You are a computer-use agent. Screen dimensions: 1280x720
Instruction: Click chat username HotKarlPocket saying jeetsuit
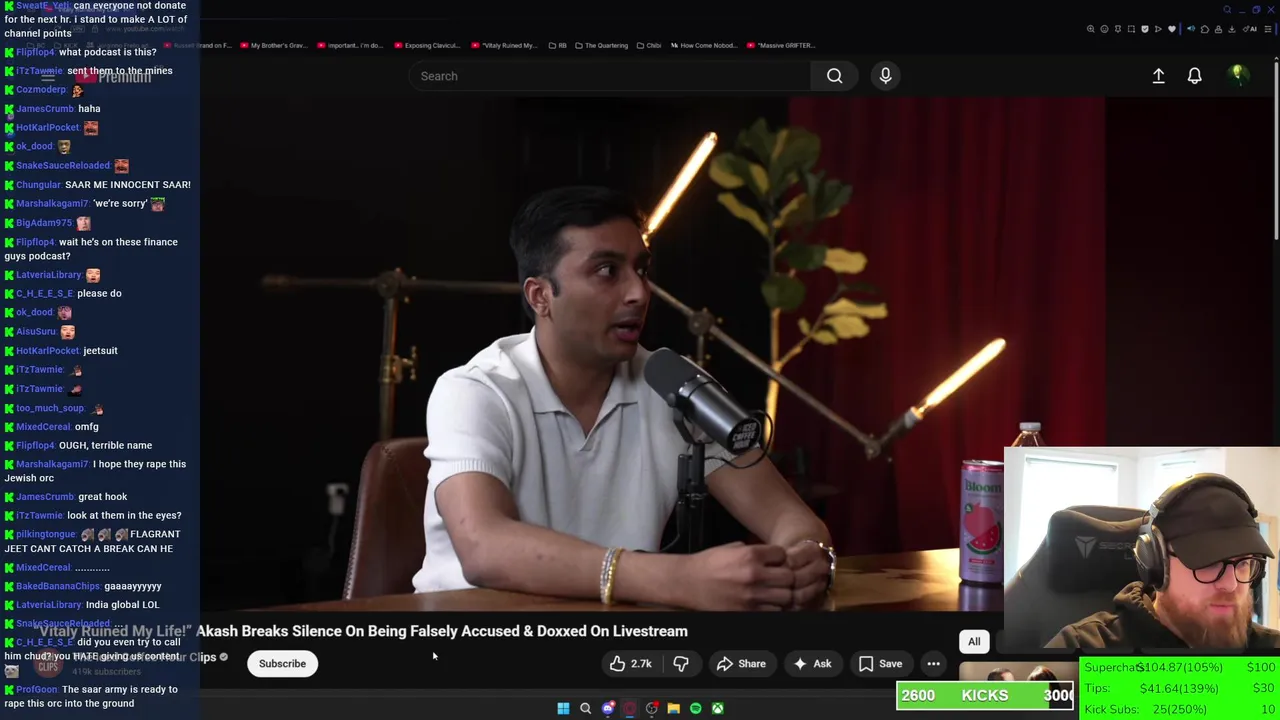[x=47, y=350]
